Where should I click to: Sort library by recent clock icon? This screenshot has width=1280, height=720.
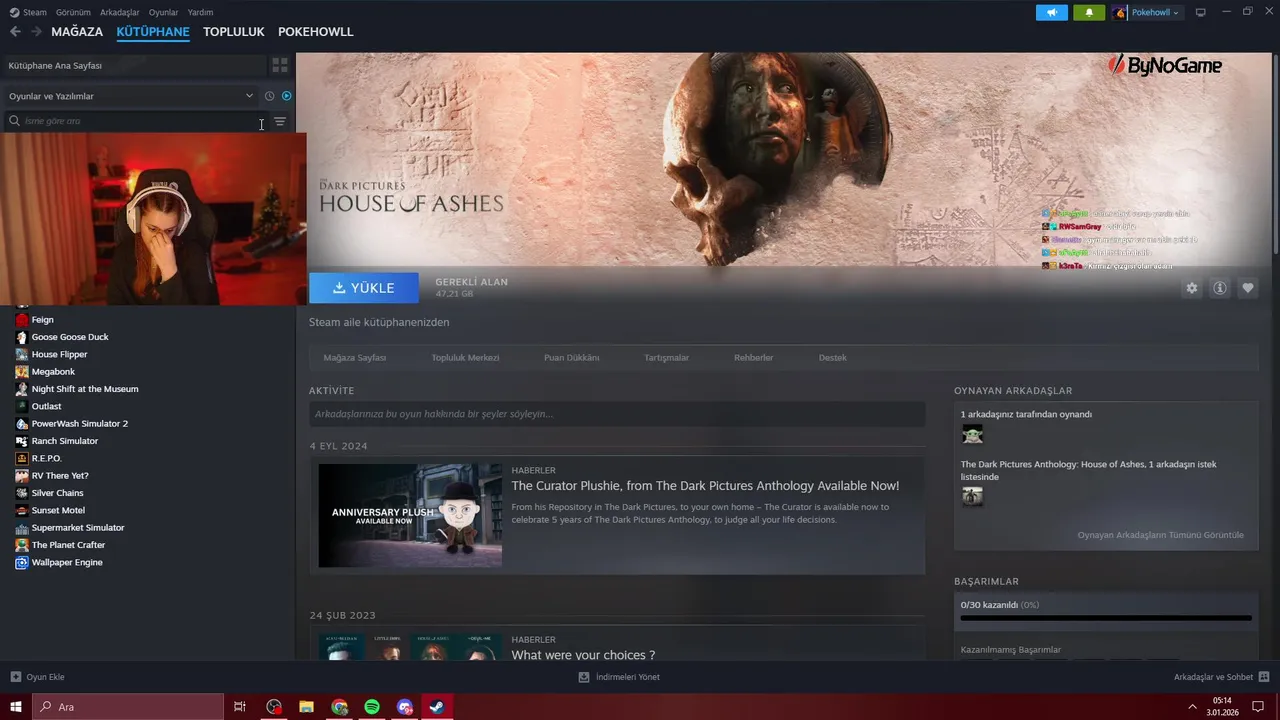(269, 96)
